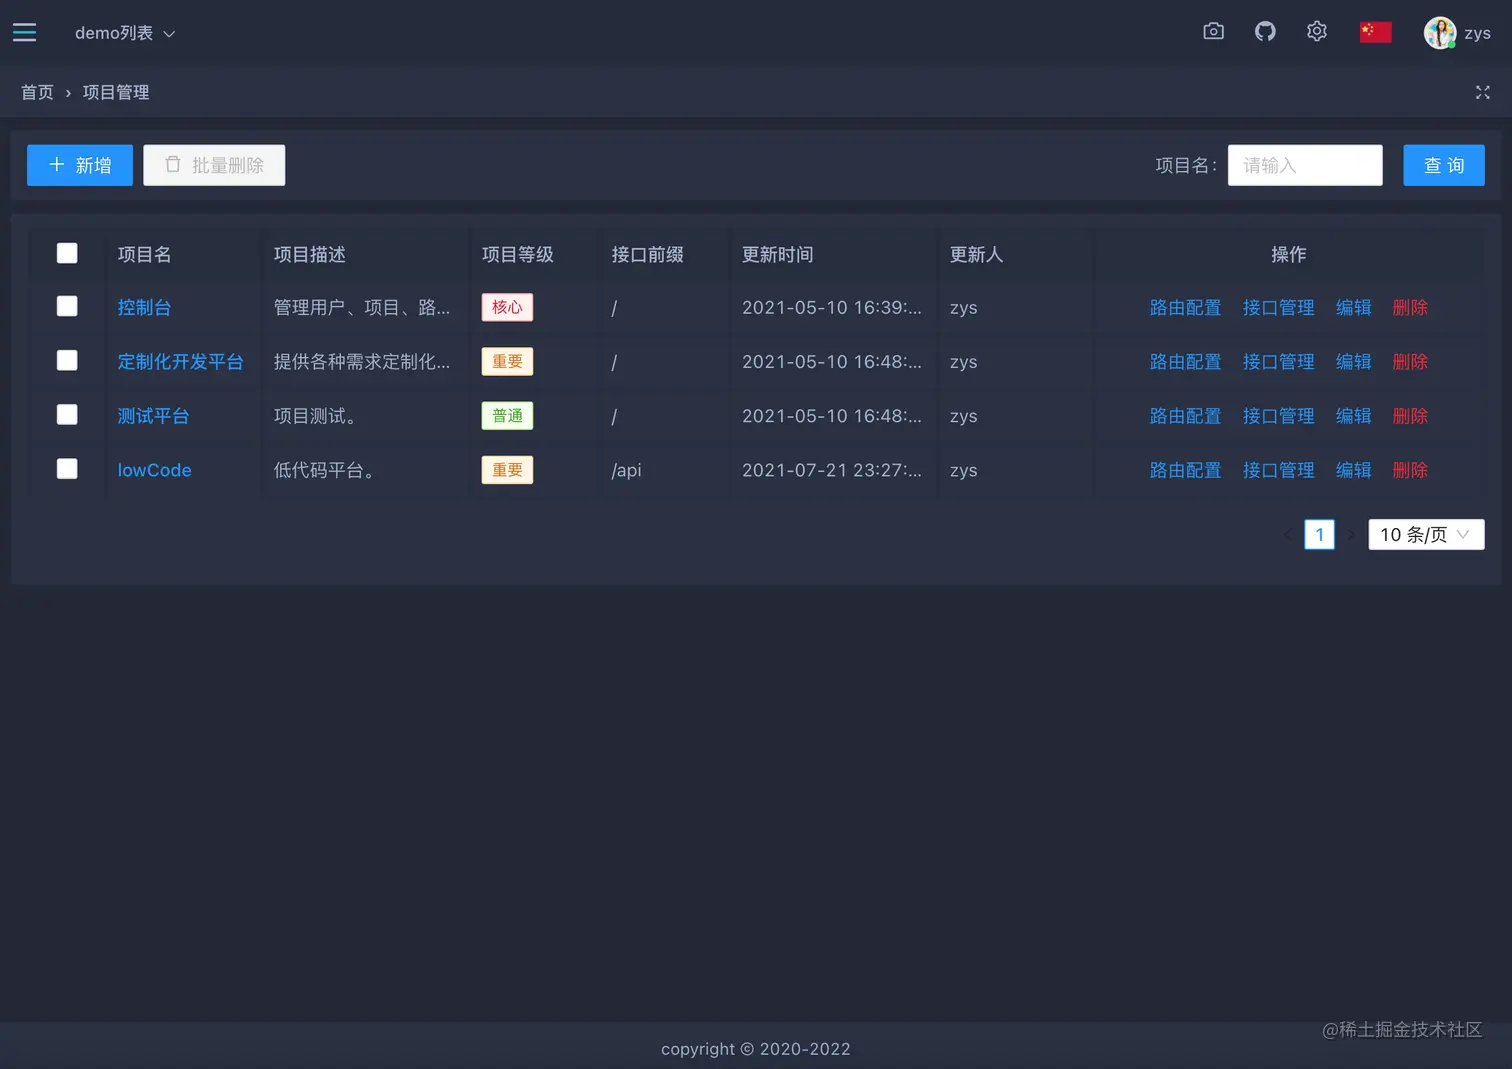Click the 核心 level tag for 控制台
This screenshot has height=1069, width=1512.
click(x=507, y=307)
